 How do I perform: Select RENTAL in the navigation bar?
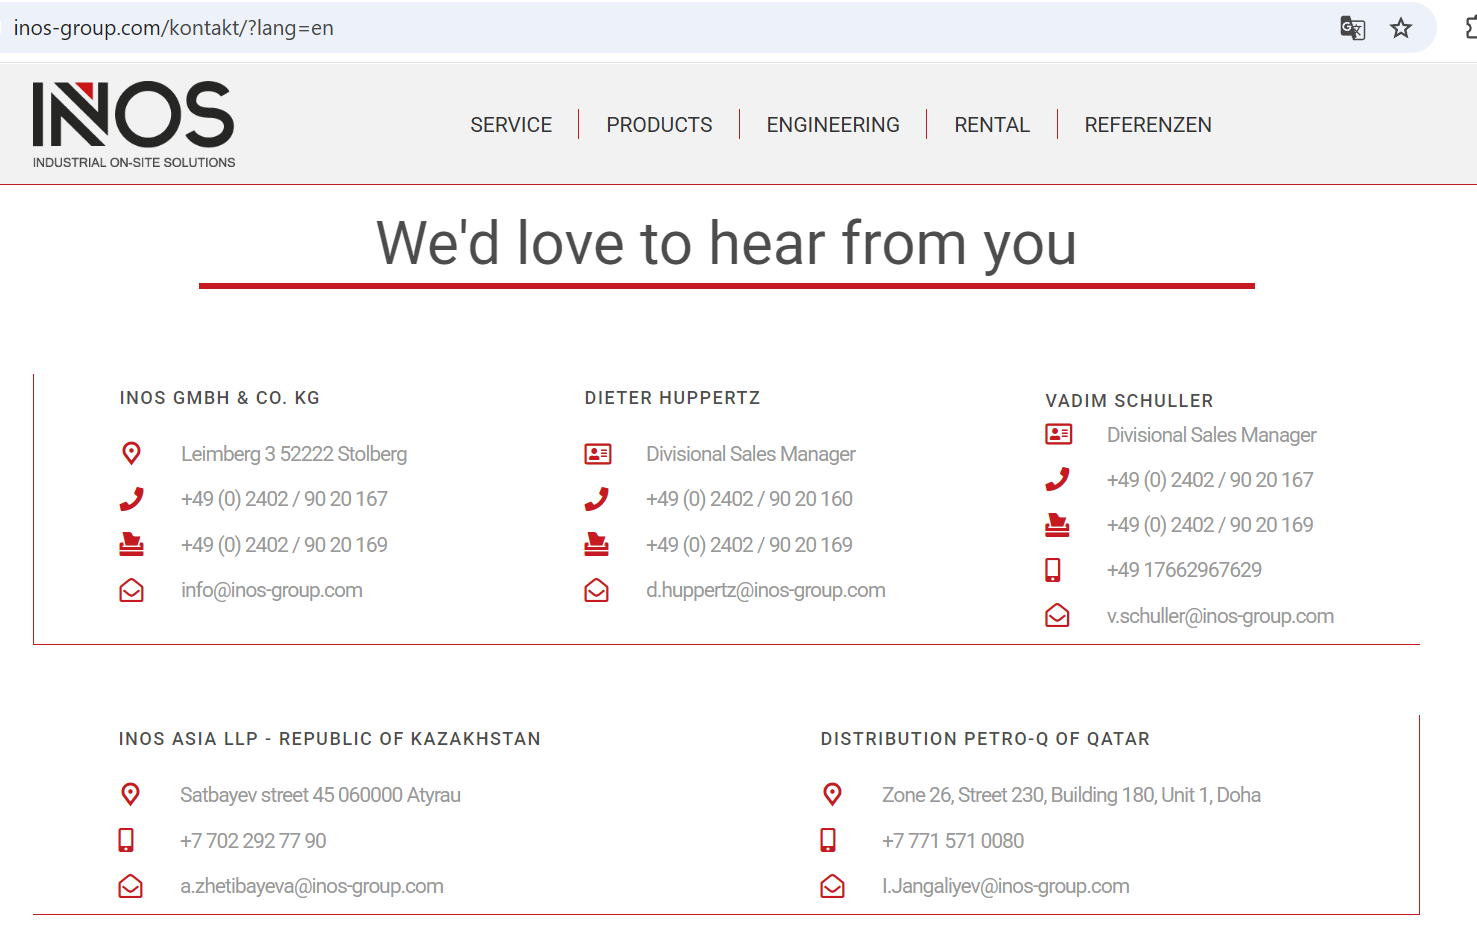991,125
